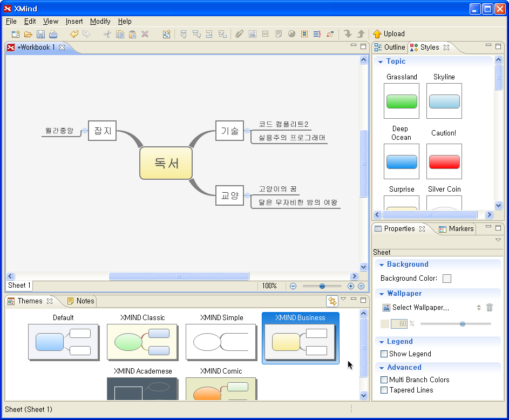The height and width of the screenshot is (420, 509).
Task: Click the New workbook toolbar icon
Action: coord(16,34)
